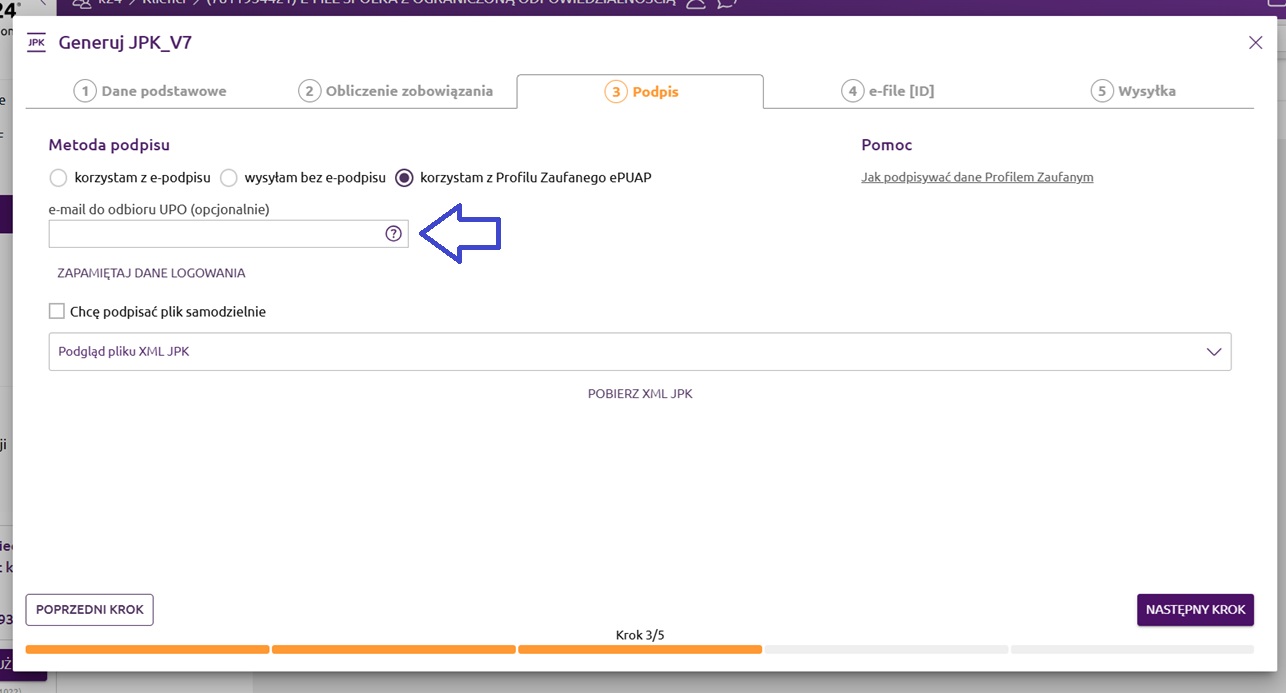The image size is (1286, 693).
Task: Download file via 'POBIERZ XML JPK'
Action: tap(640, 394)
